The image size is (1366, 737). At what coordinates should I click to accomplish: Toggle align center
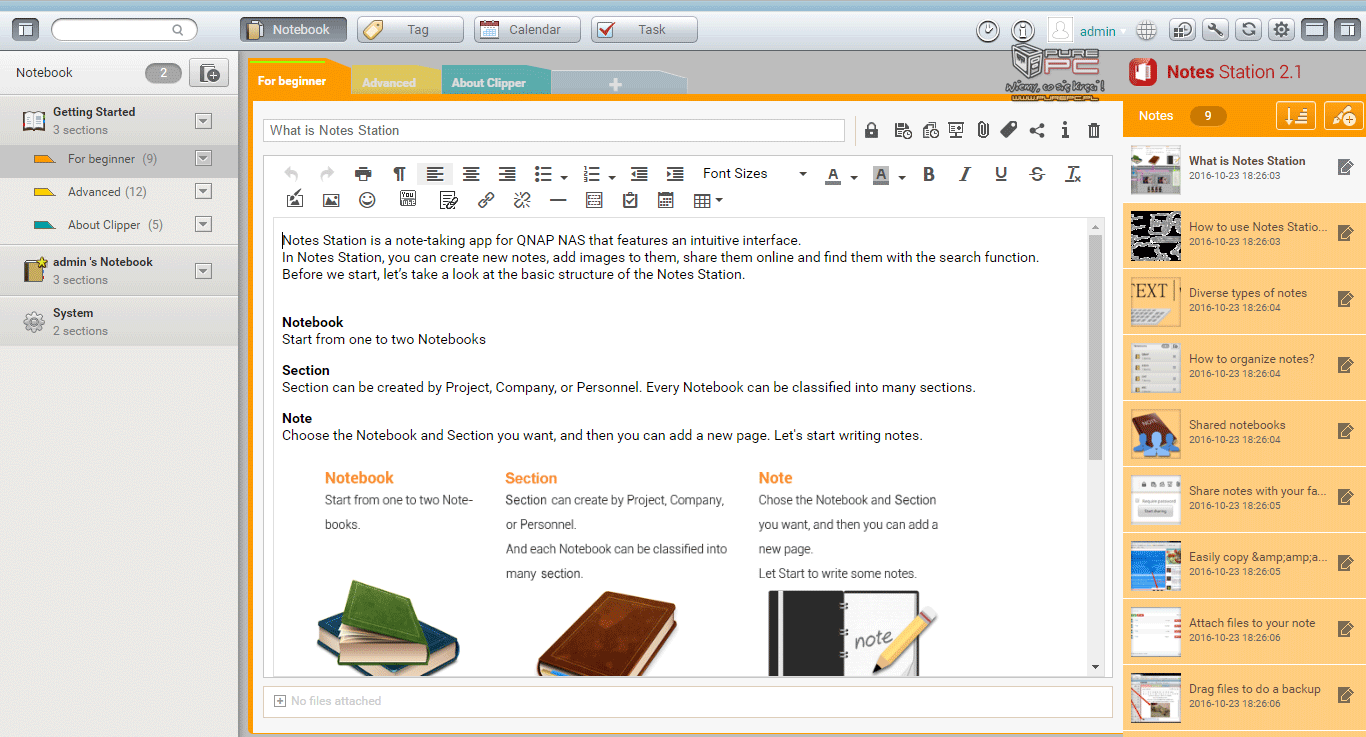[471, 174]
